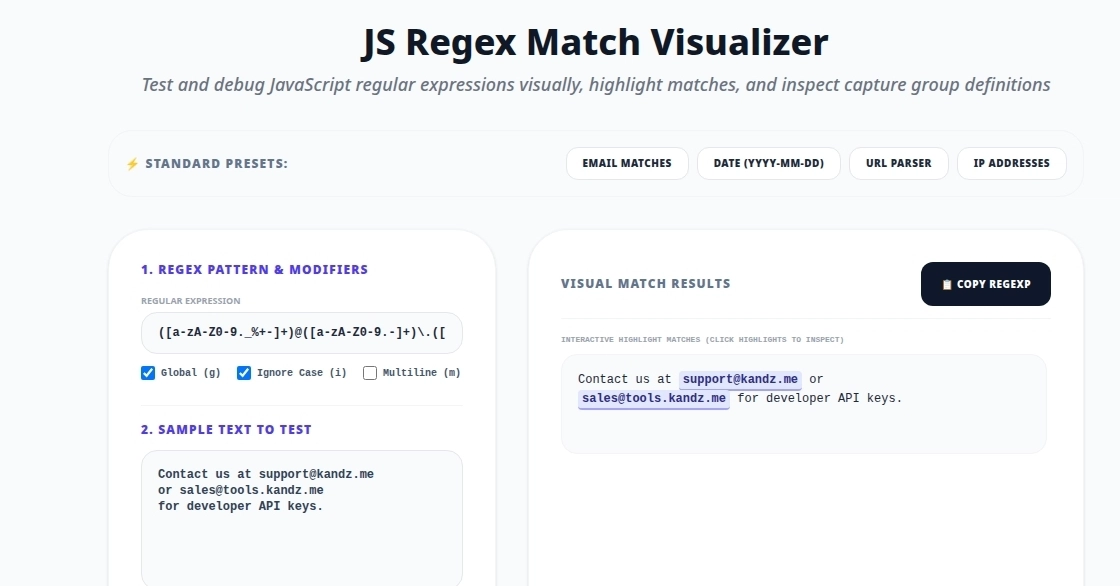Click inside the sample text textarea
The width and height of the screenshot is (1120, 586).
(x=301, y=518)
